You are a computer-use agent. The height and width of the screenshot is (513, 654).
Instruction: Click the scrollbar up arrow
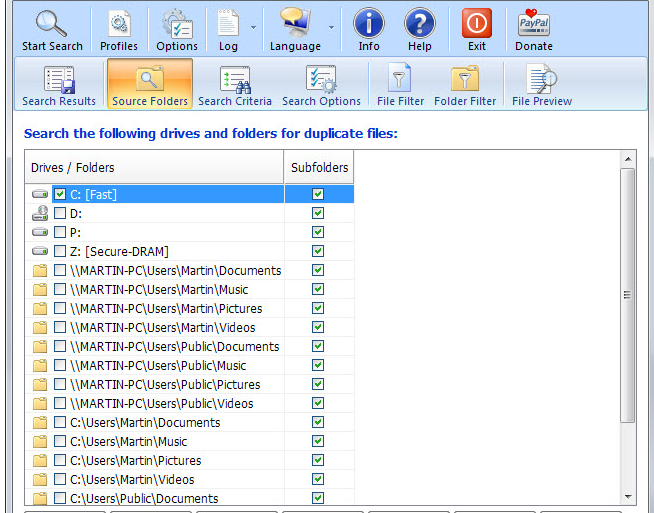(x=628, y=159)
